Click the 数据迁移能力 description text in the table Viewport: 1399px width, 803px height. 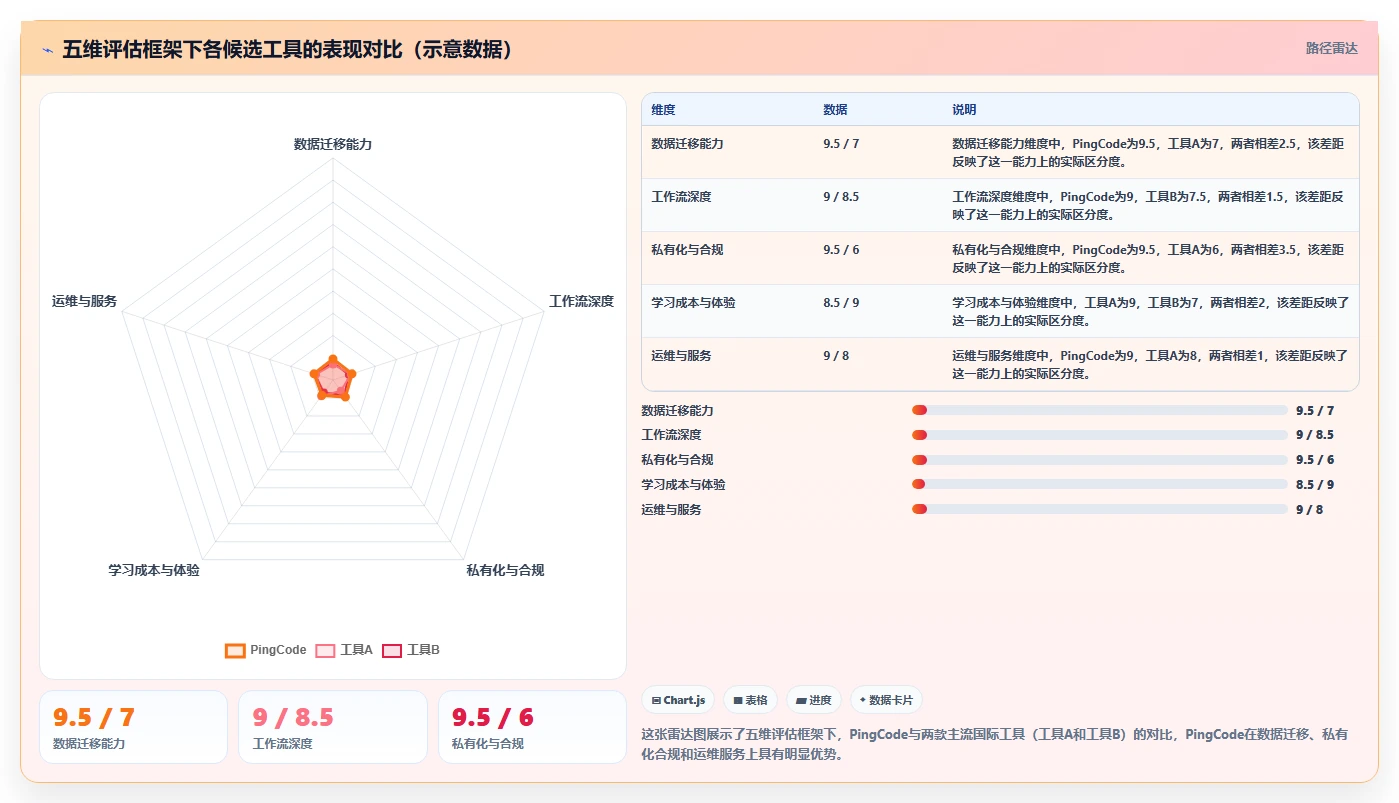(1149, 152)
